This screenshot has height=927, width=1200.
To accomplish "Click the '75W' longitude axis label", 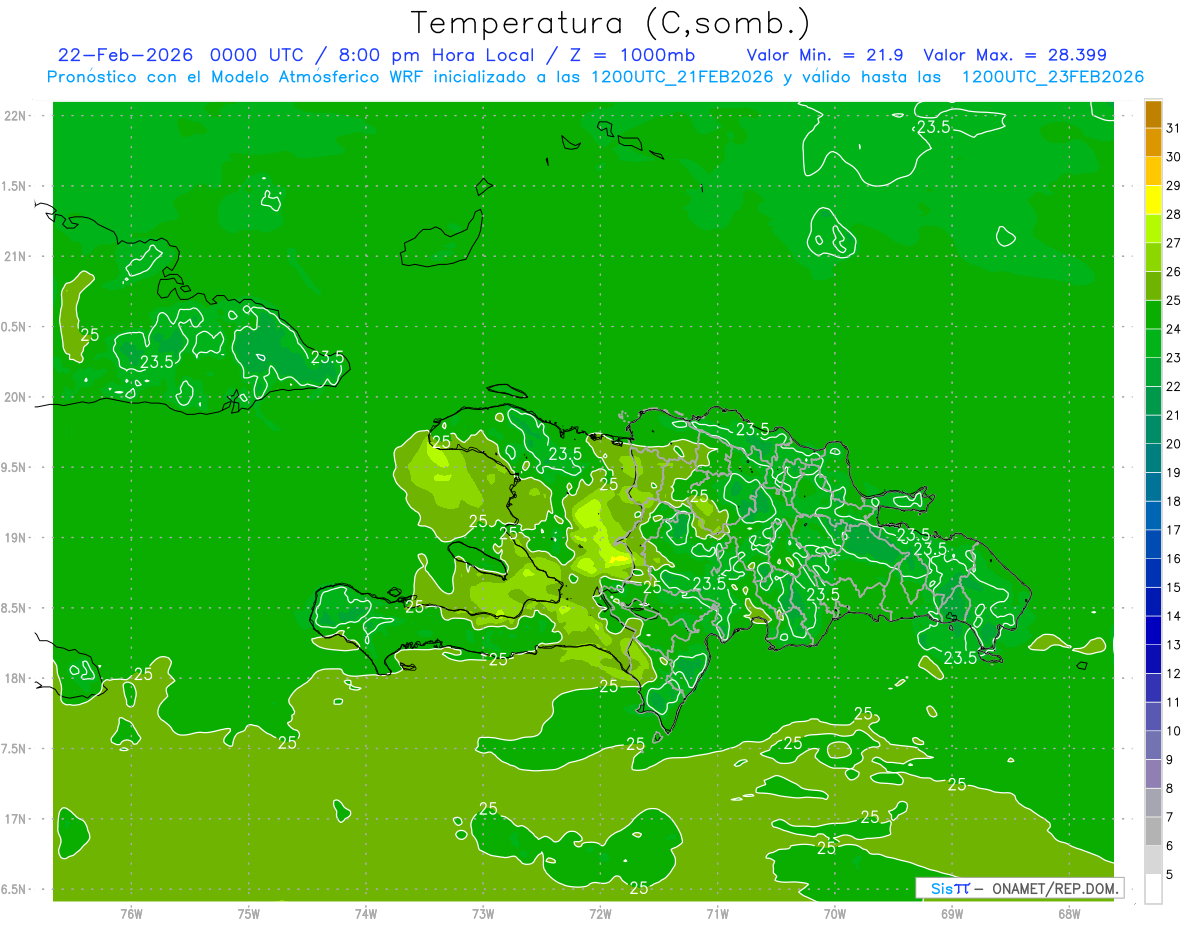I will tap(248, 913).
